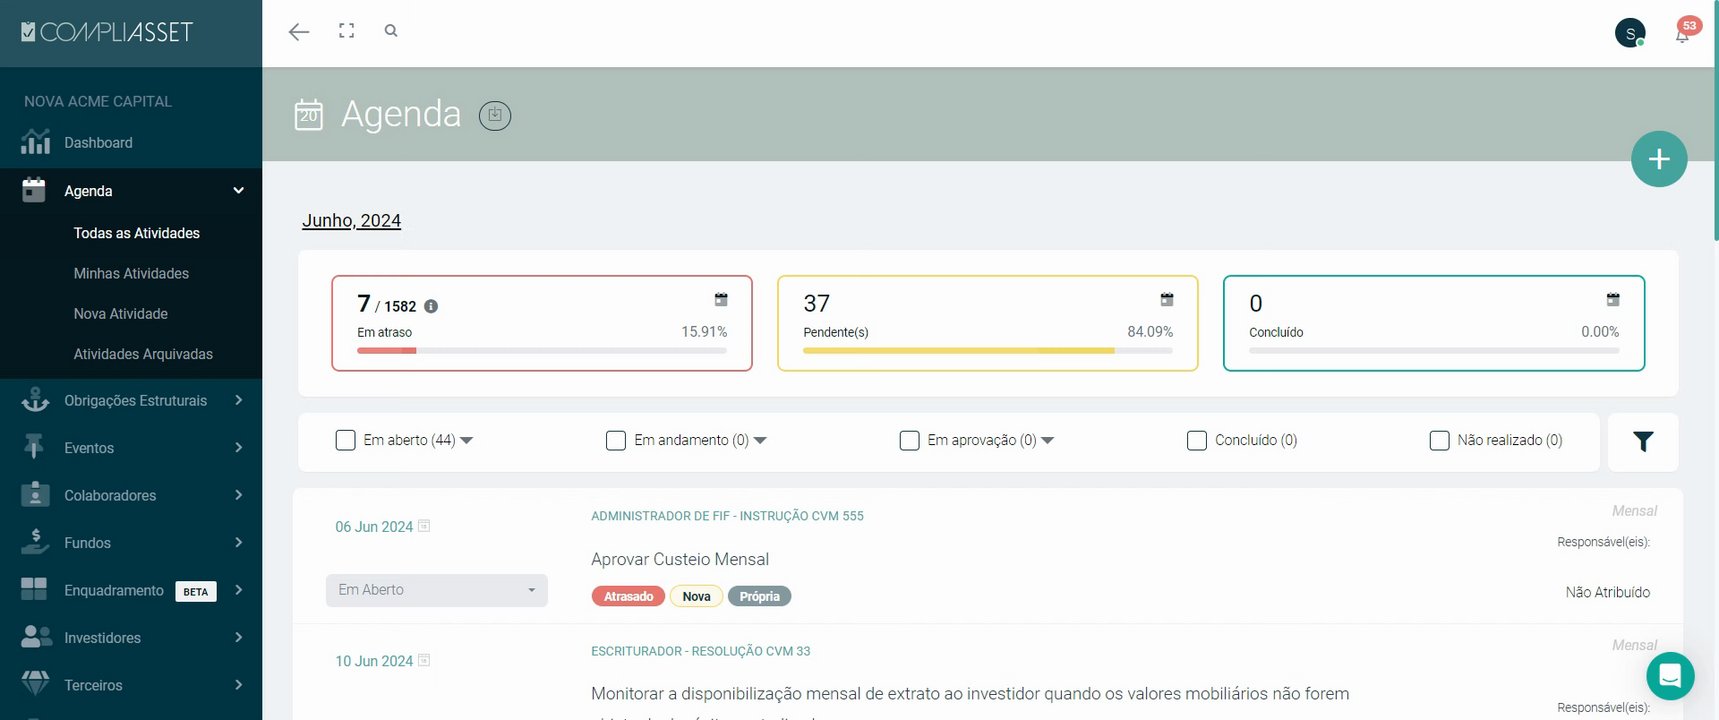Click the Junho, 2024 month link
1719x720 pixels.
point(351,220)
